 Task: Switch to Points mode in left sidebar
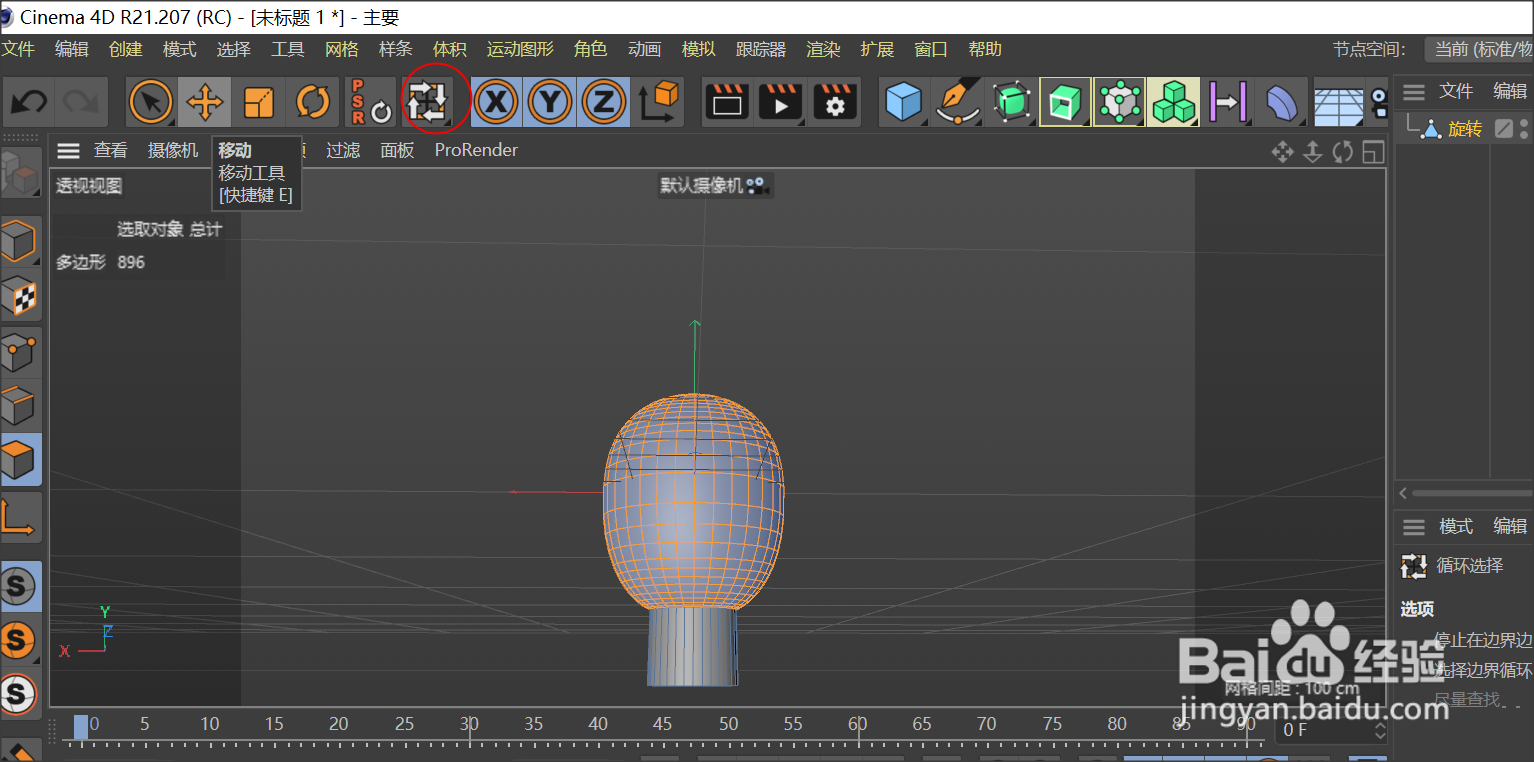22,352
